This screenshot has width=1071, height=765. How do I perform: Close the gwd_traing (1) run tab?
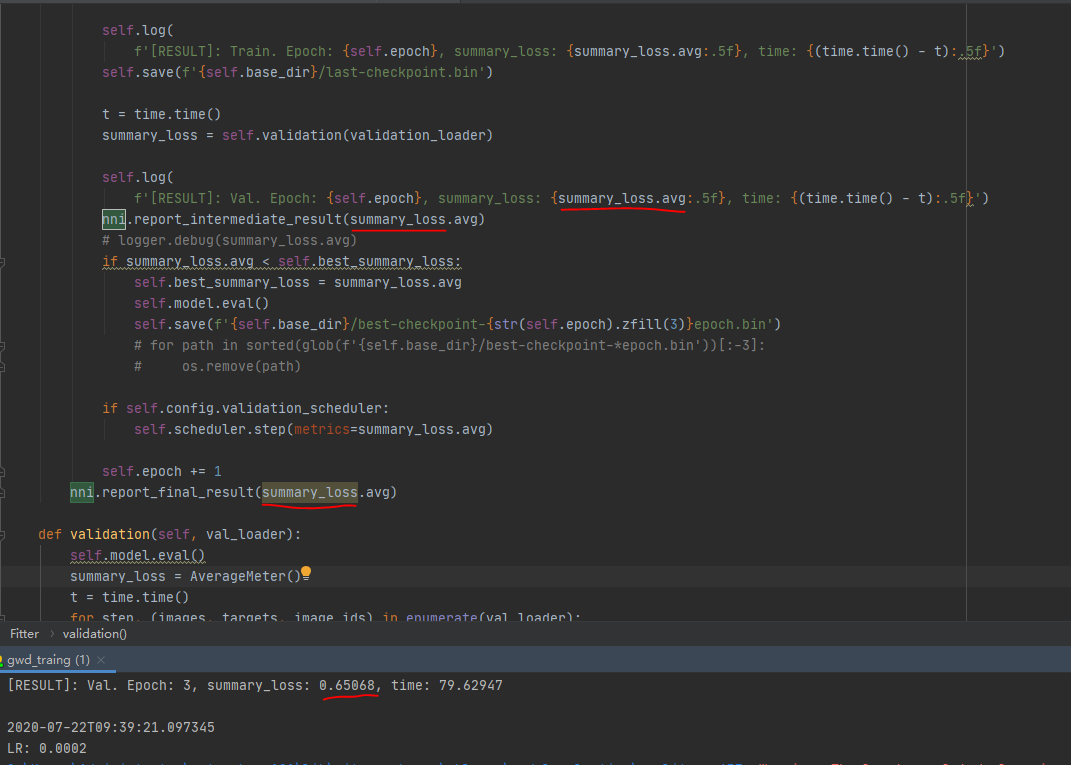click(x=101, y=660)
